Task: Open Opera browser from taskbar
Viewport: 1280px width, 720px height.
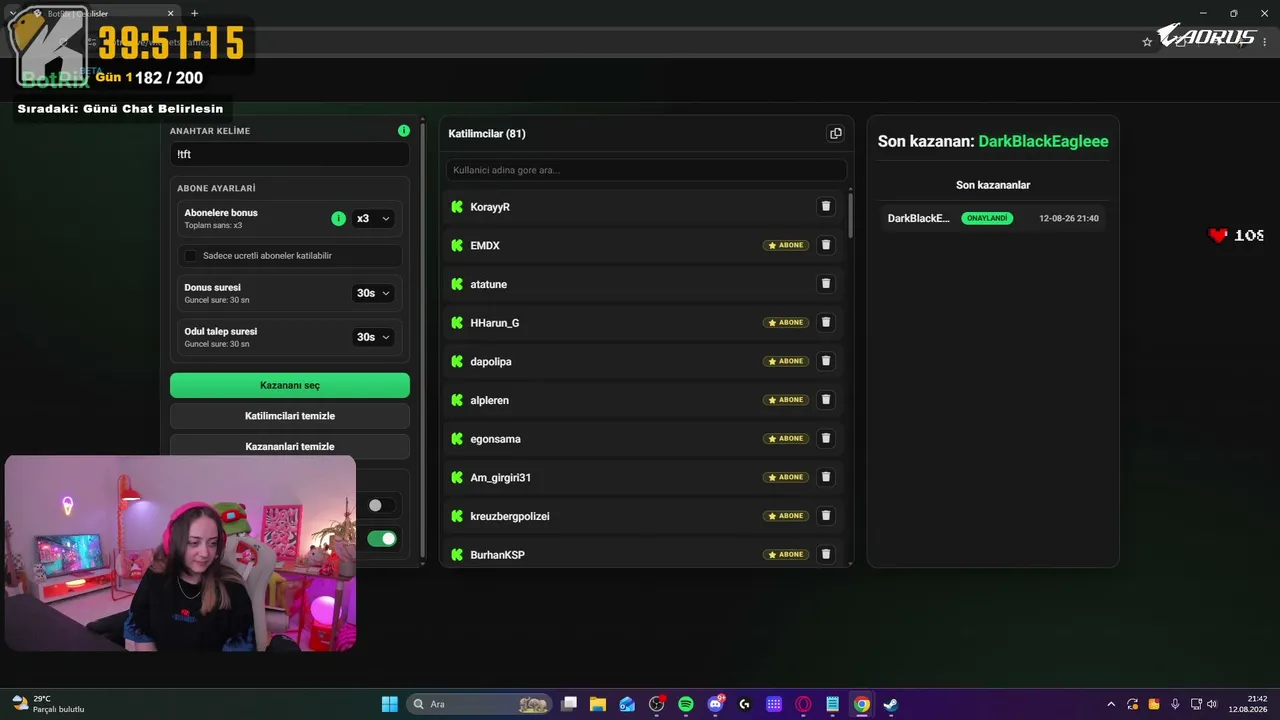Action: tap(803, 704)
